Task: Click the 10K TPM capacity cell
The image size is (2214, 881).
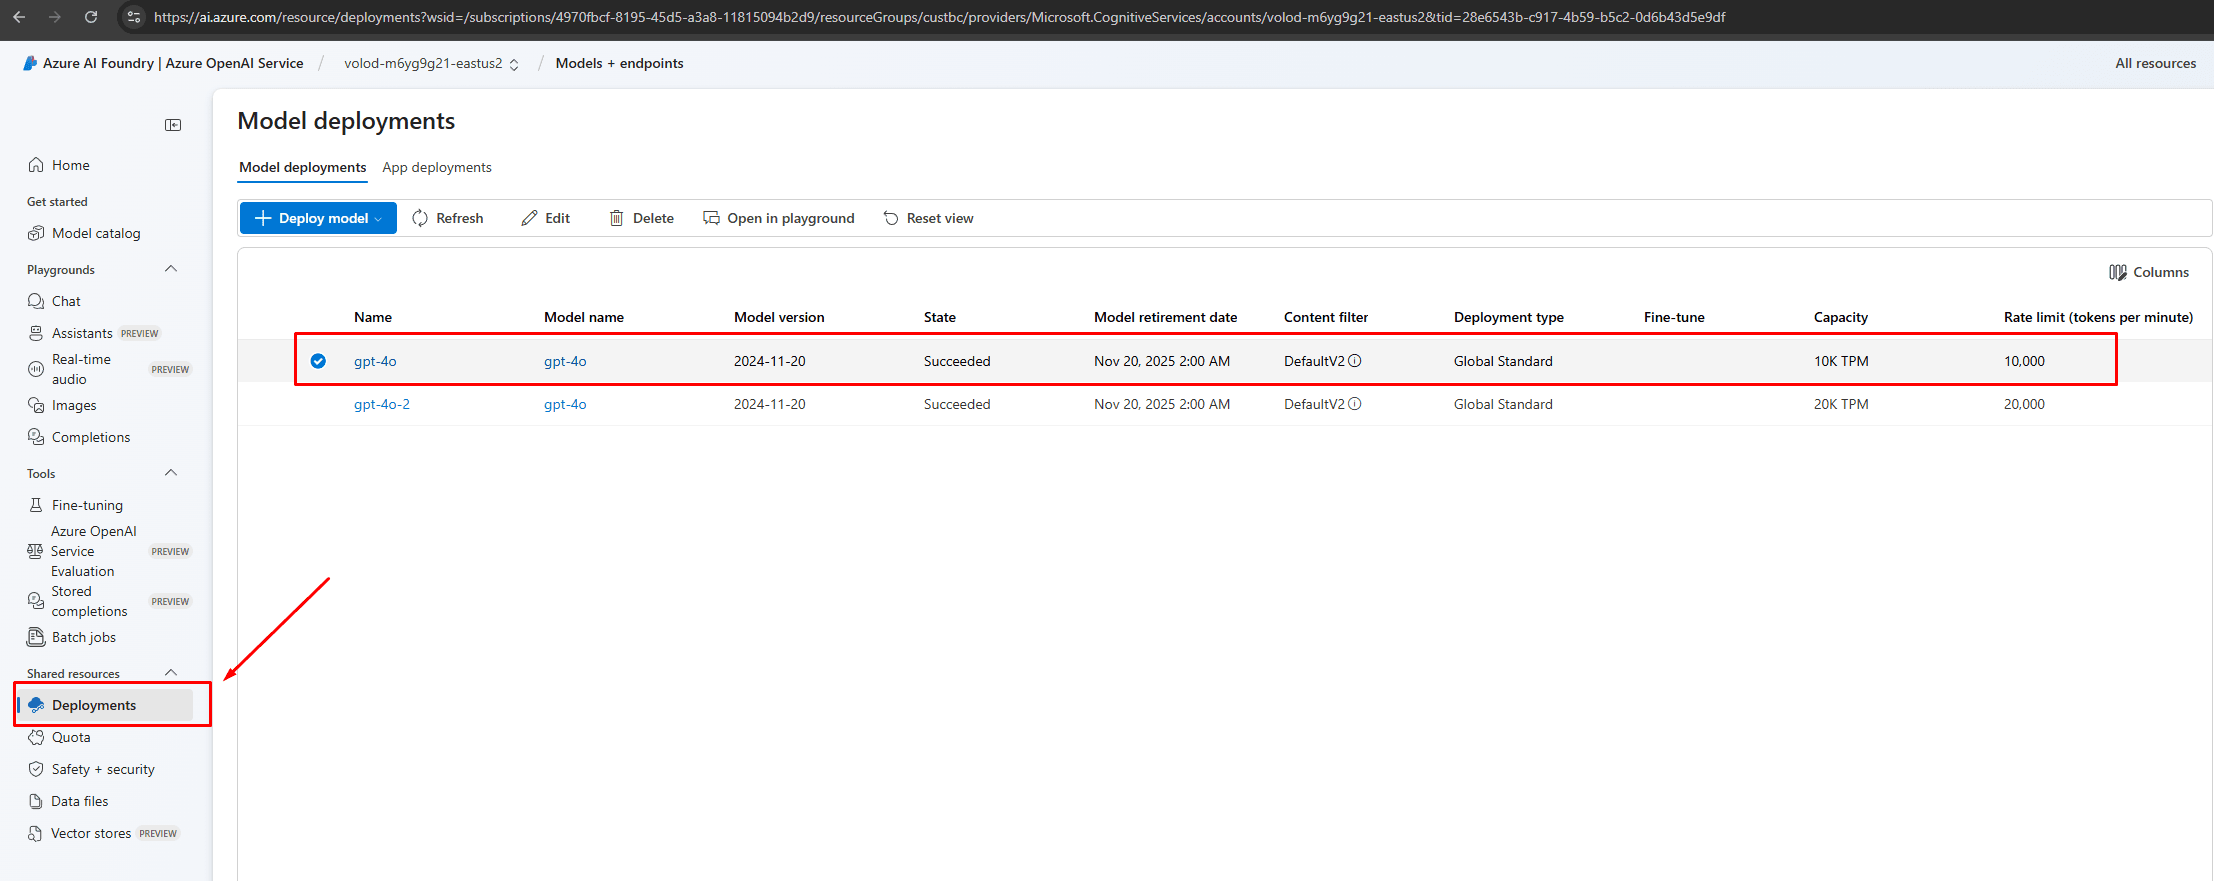Action: [x=1841, y=361]
